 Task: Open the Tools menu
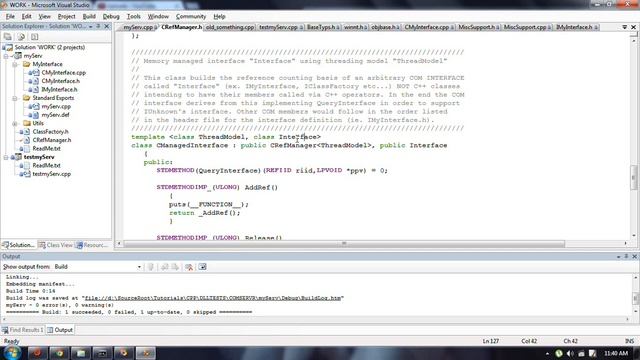click(x=133, y=17)
